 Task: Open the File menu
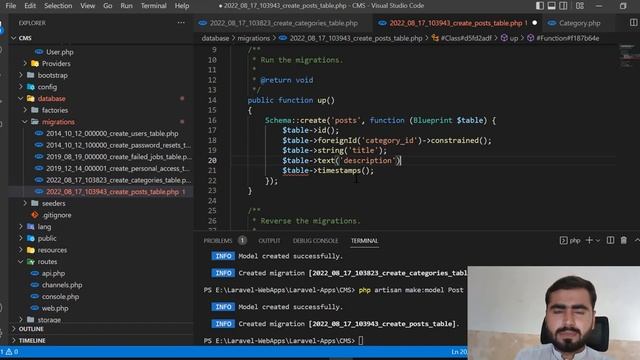click(x=11, y=6)
